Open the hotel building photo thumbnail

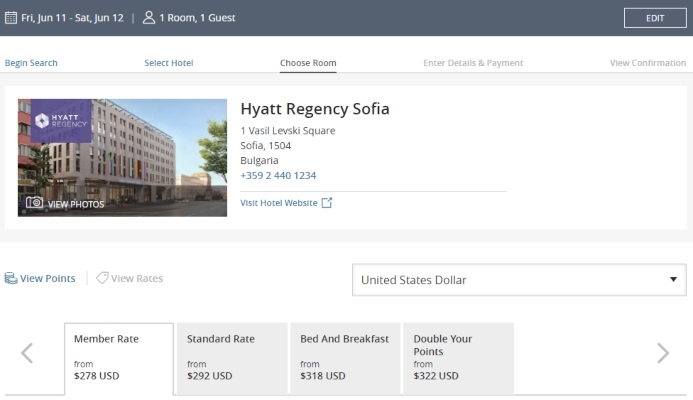point(122,158)
